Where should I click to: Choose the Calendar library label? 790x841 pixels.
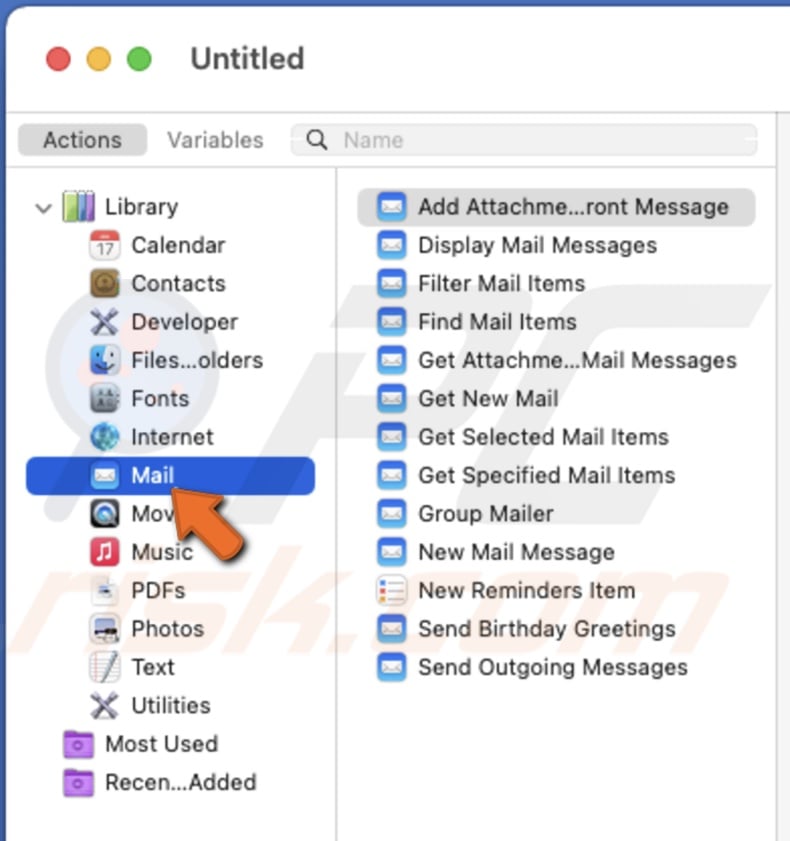[178, 245]
